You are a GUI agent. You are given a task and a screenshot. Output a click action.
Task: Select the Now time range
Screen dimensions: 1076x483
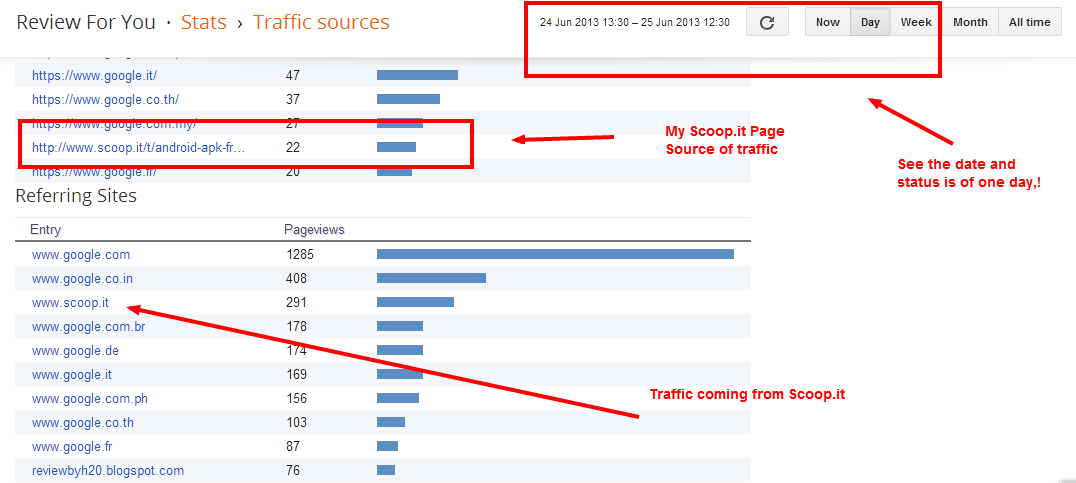coord(828,22)
